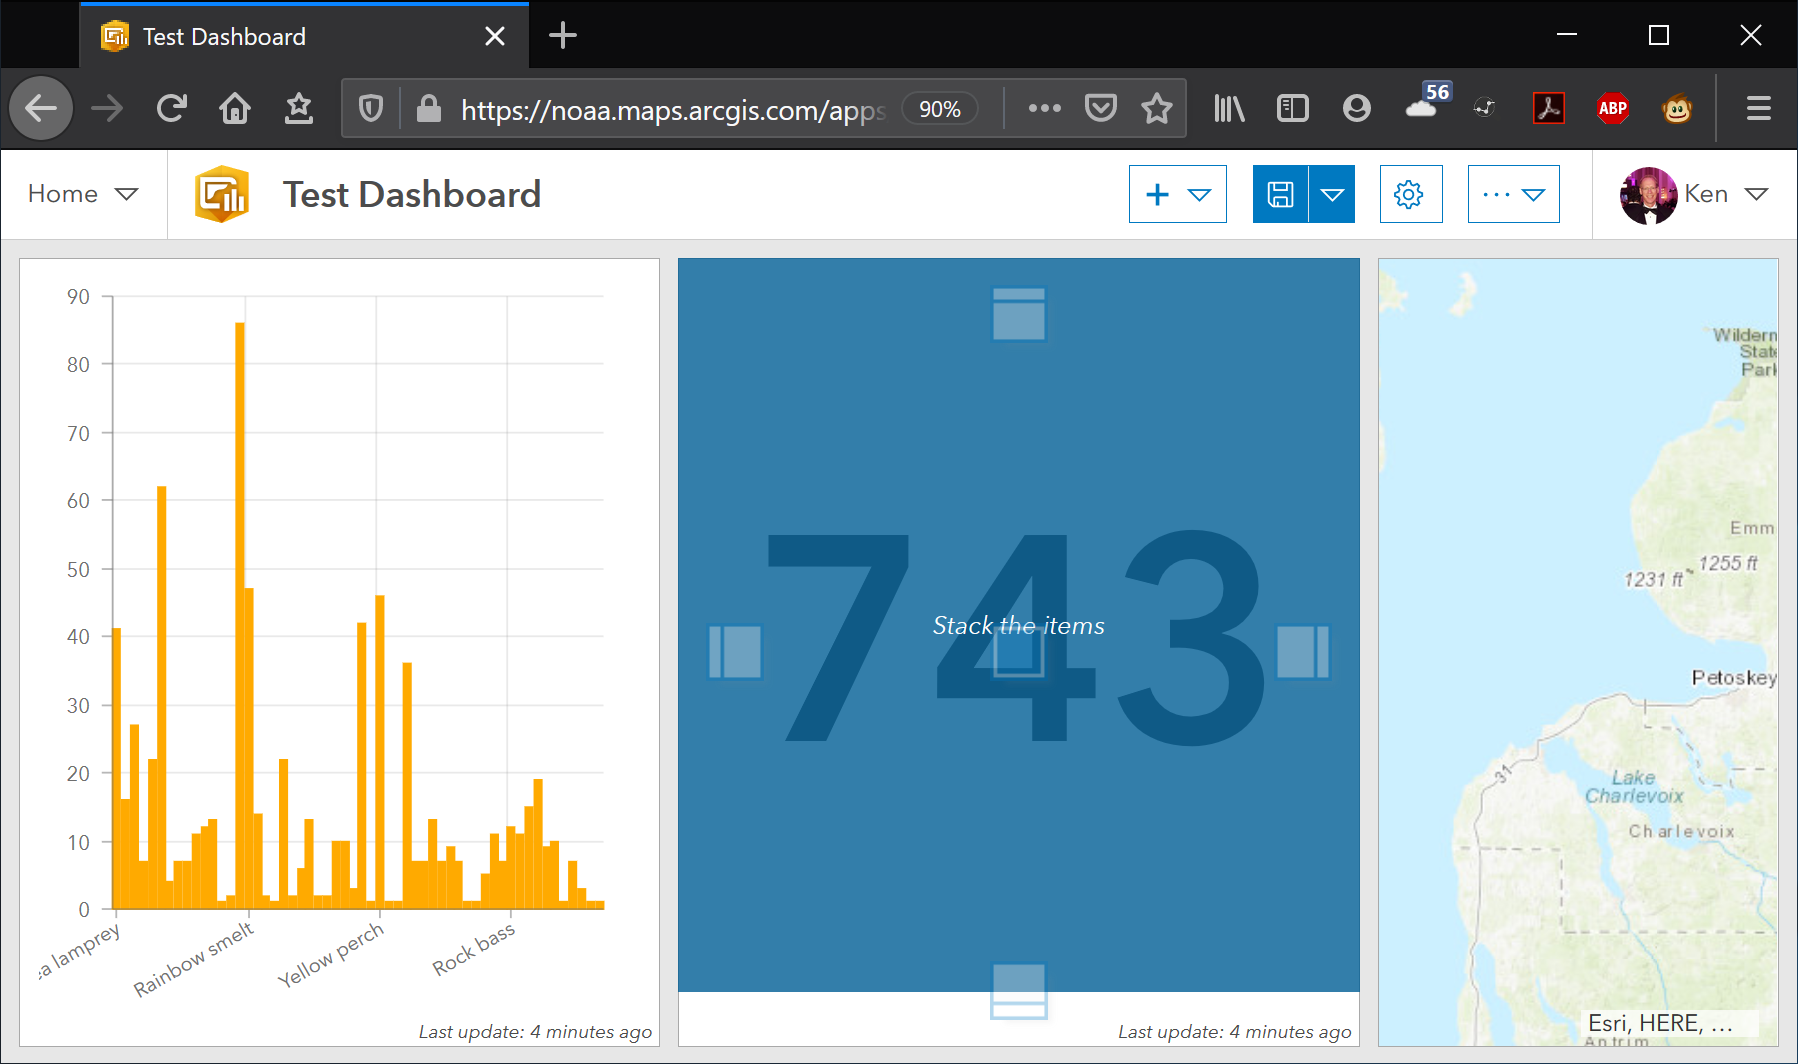
Task: Open the Firefox Library icon
Action: [x=1229, y=108]
